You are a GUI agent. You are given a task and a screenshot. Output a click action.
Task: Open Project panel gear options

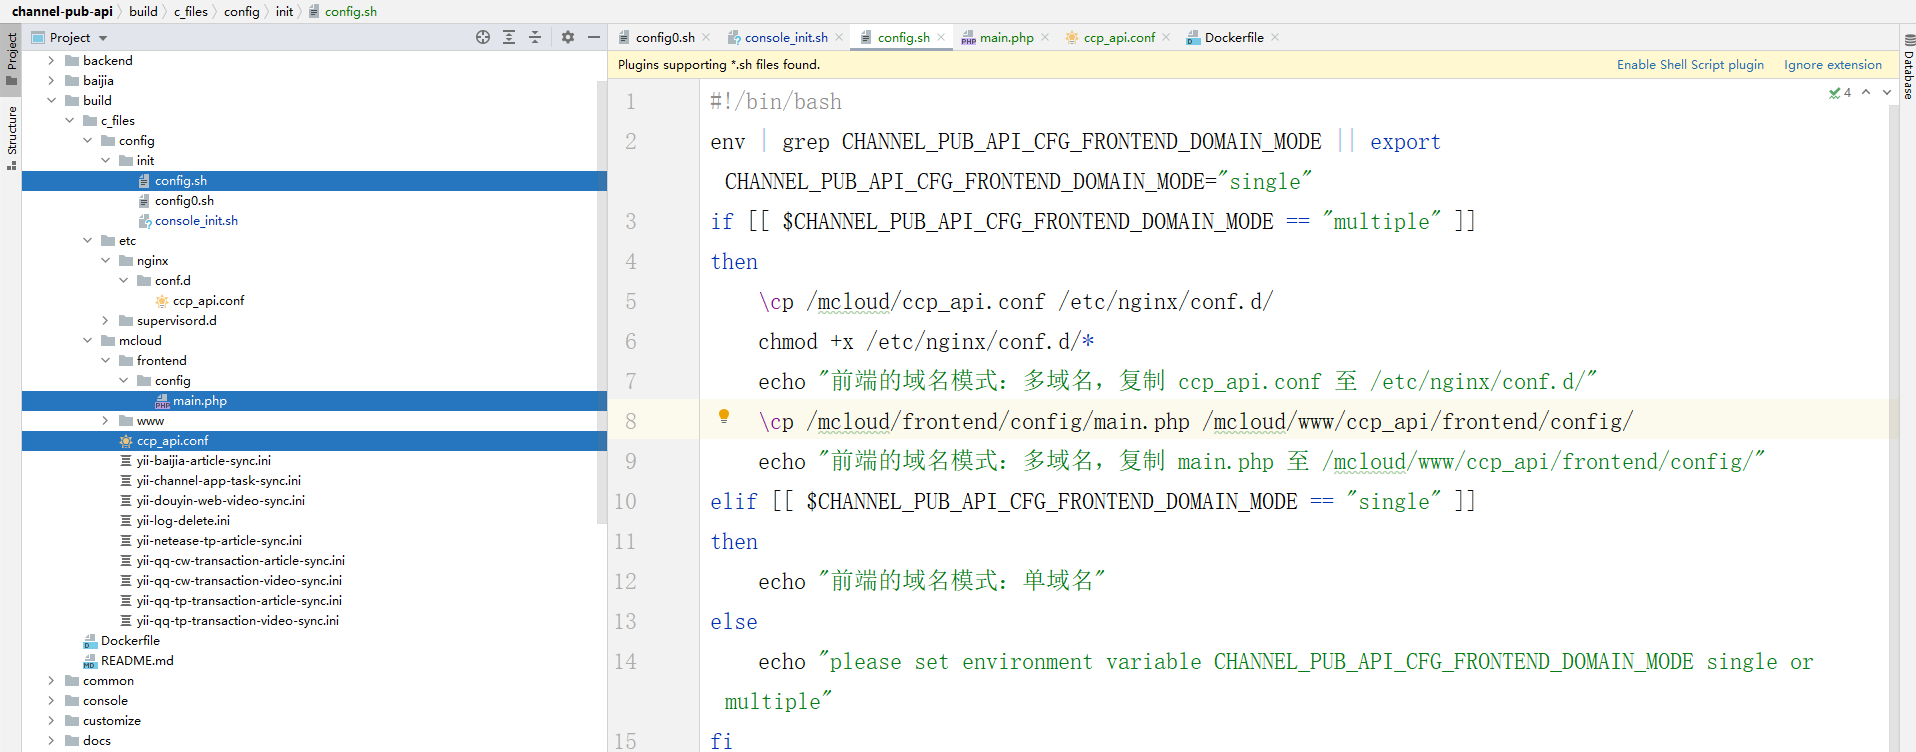click(568, 37)
